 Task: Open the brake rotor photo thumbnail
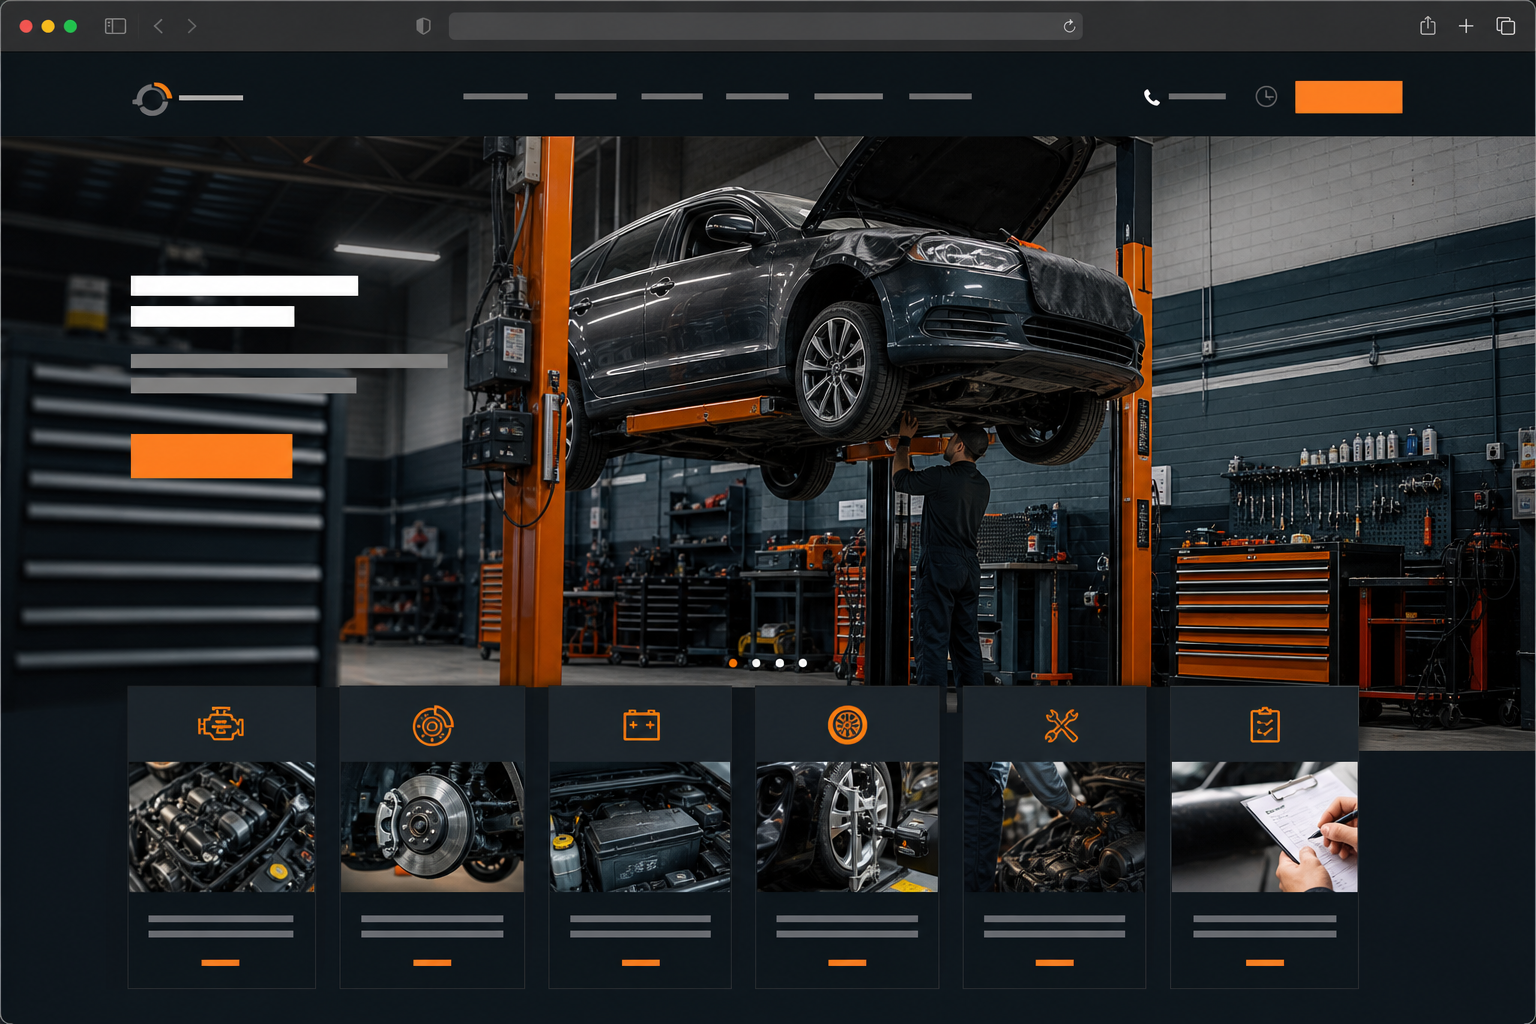point(432,827)
